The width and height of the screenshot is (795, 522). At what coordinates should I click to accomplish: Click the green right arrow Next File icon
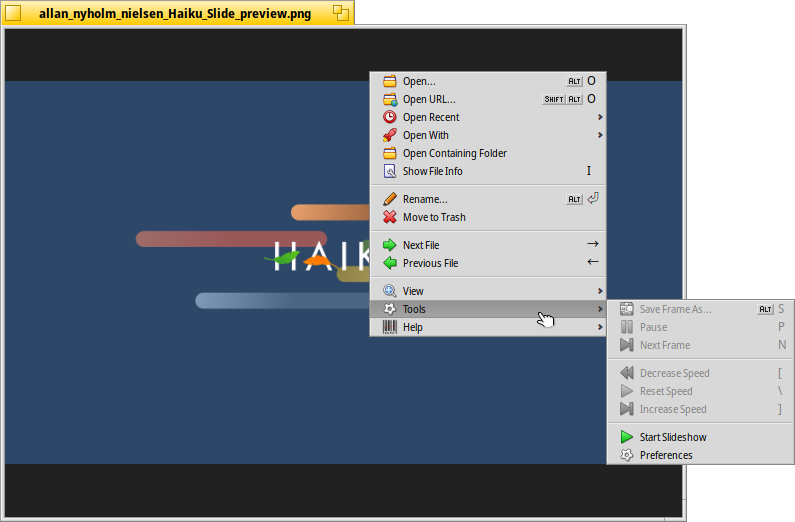click(x=389, y=245)
